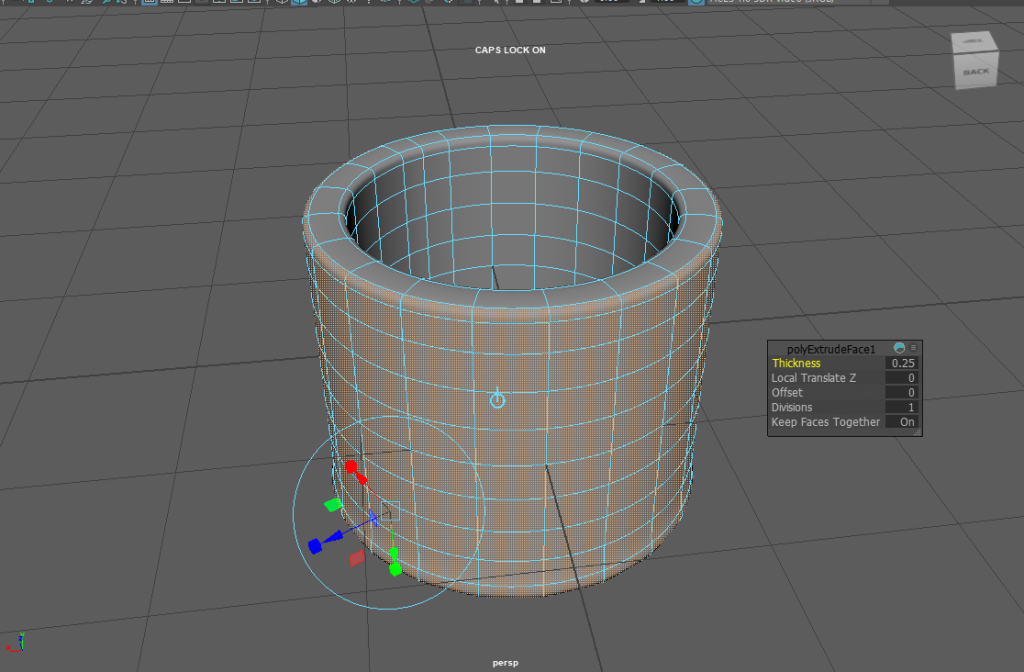Click the red plane handle on manipulator
Viewport: 1024px width, 672px height.
coord(356,558)
